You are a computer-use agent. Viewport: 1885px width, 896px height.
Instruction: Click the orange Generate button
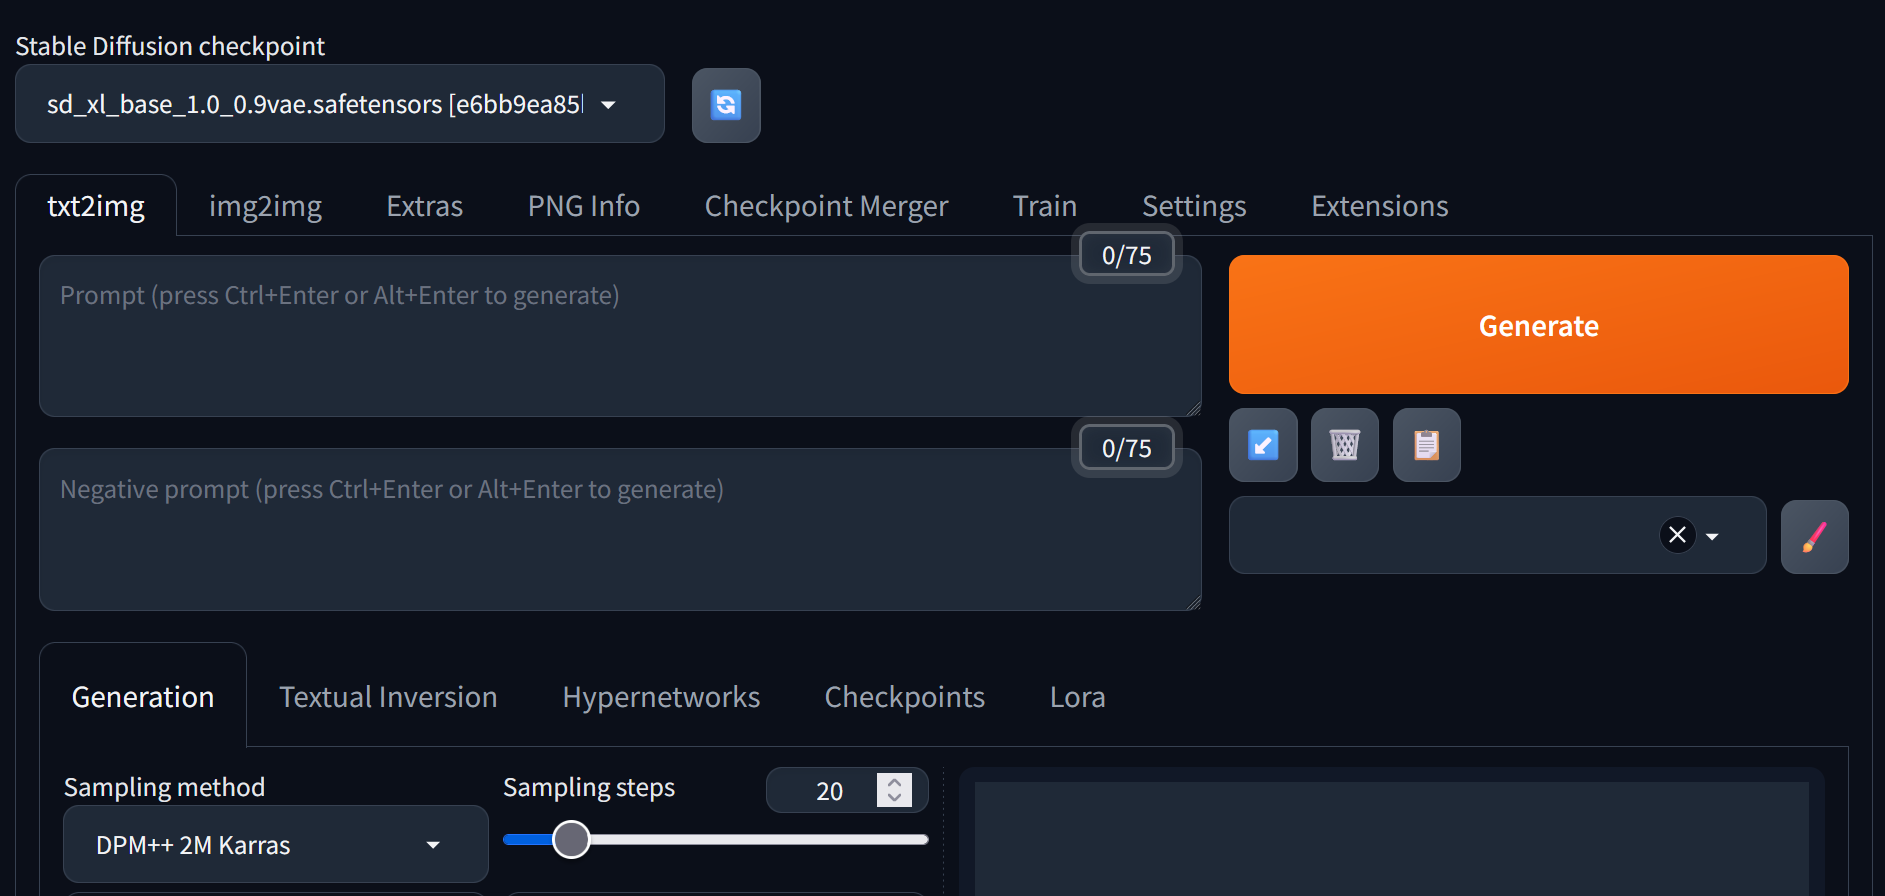point(1539,325)
